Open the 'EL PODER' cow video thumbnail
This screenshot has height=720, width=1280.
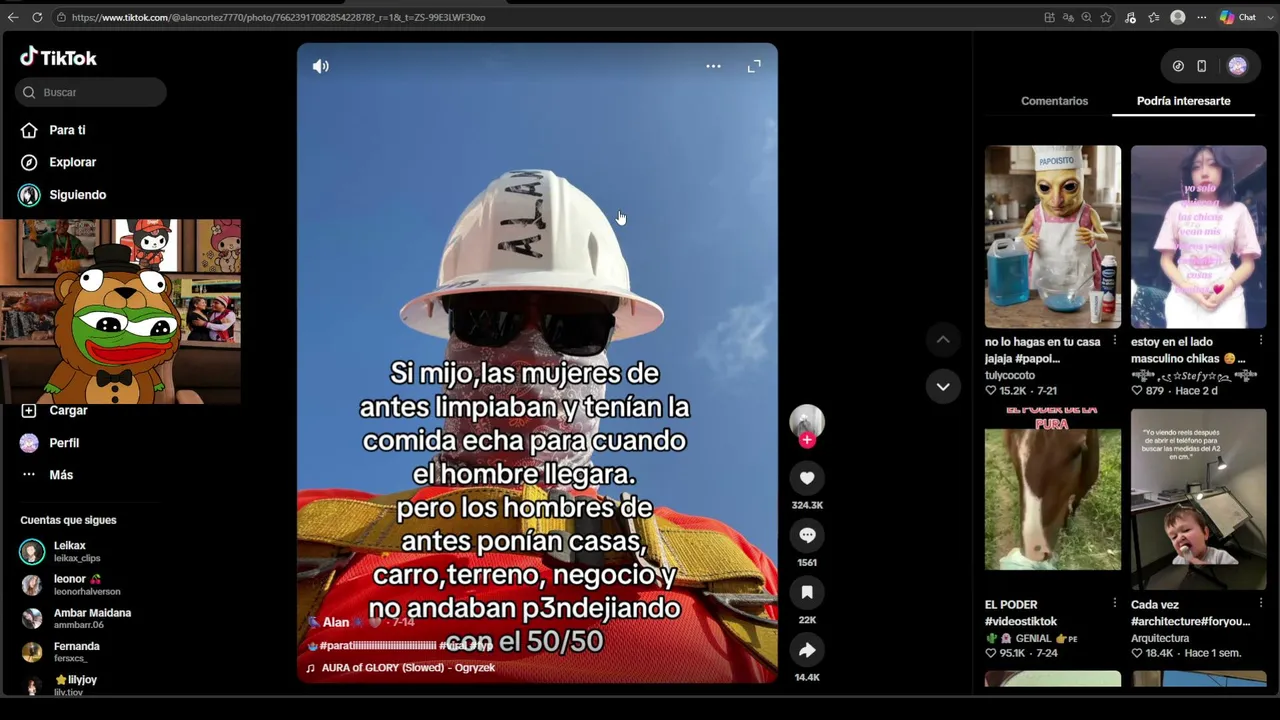[1053, 490]
